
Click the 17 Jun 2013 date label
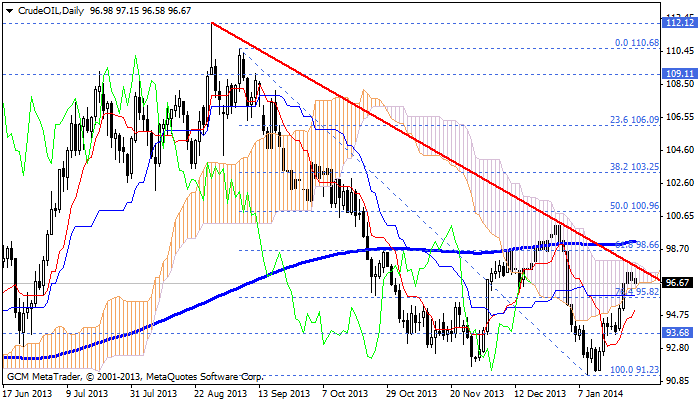click(29, 394)
